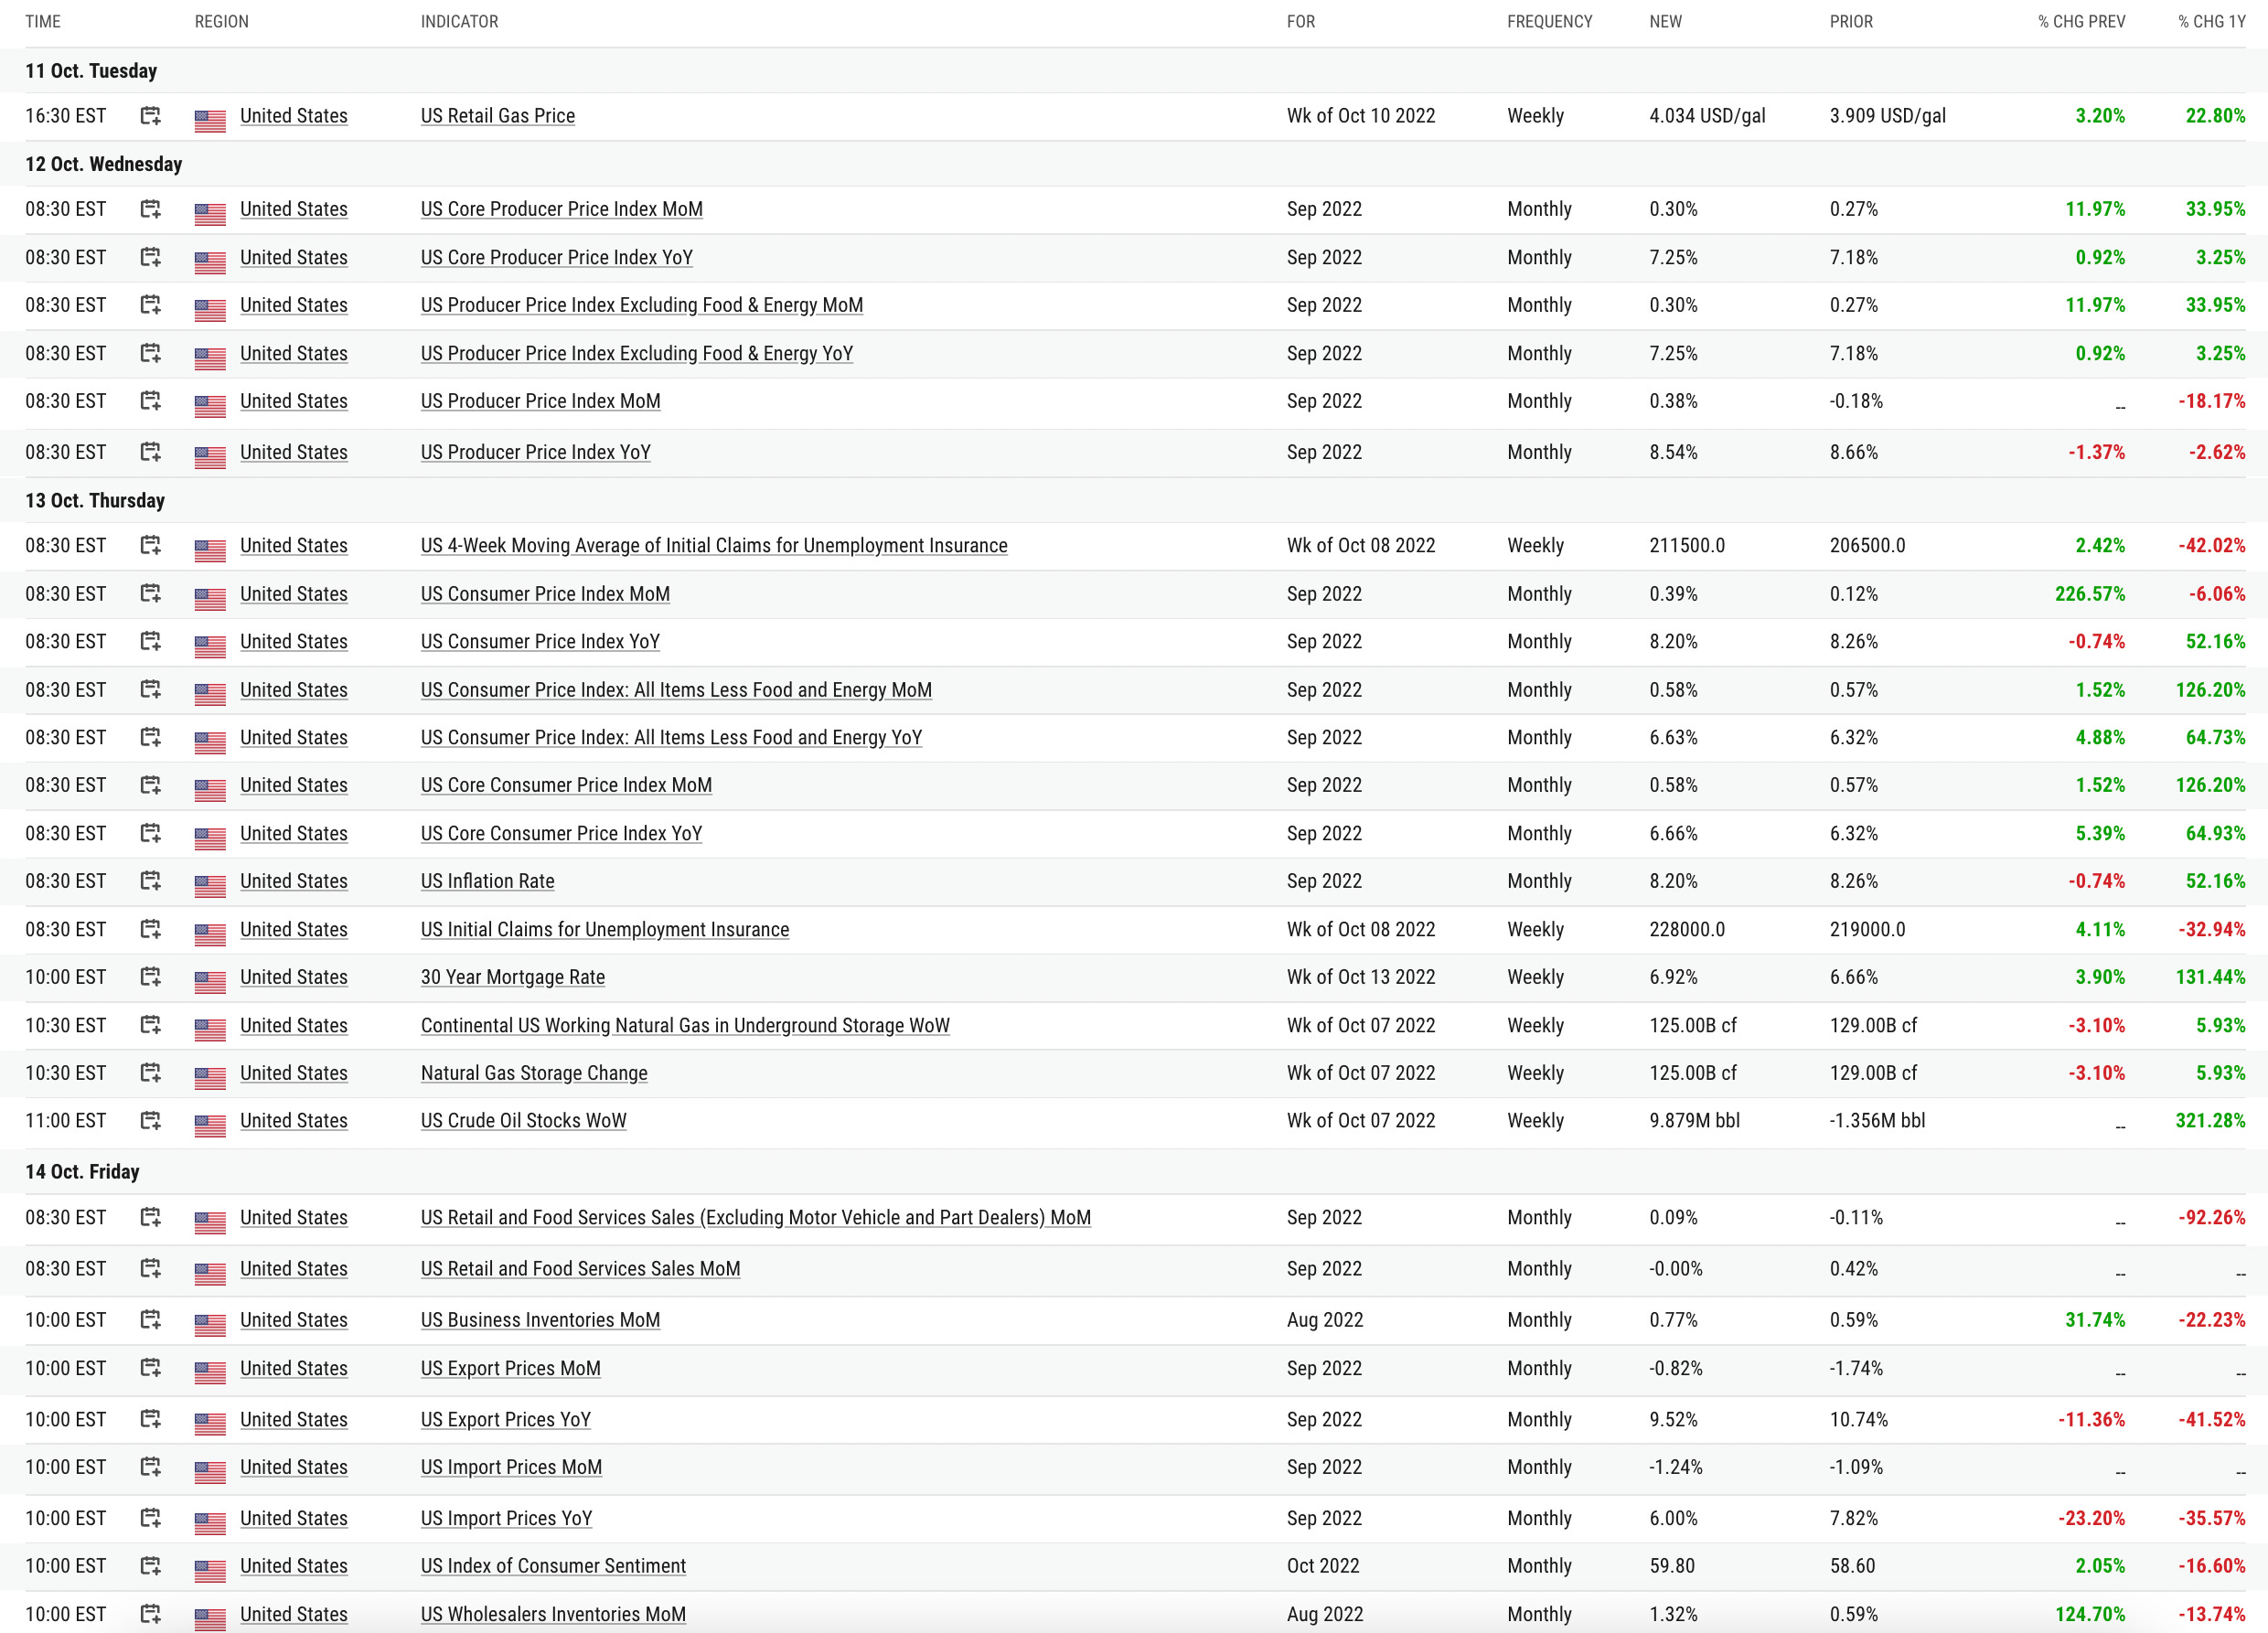This screenshot has height=1633, width=2268.
Task: Click United States link in US Export Prices YoY row
Action: tap(294, 1419)
